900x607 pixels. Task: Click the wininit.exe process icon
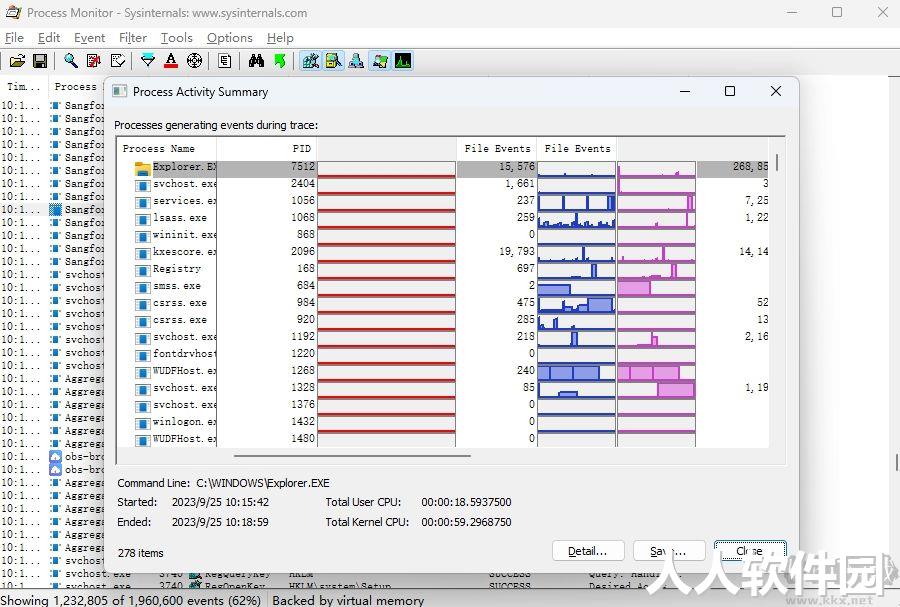point(142,236)
